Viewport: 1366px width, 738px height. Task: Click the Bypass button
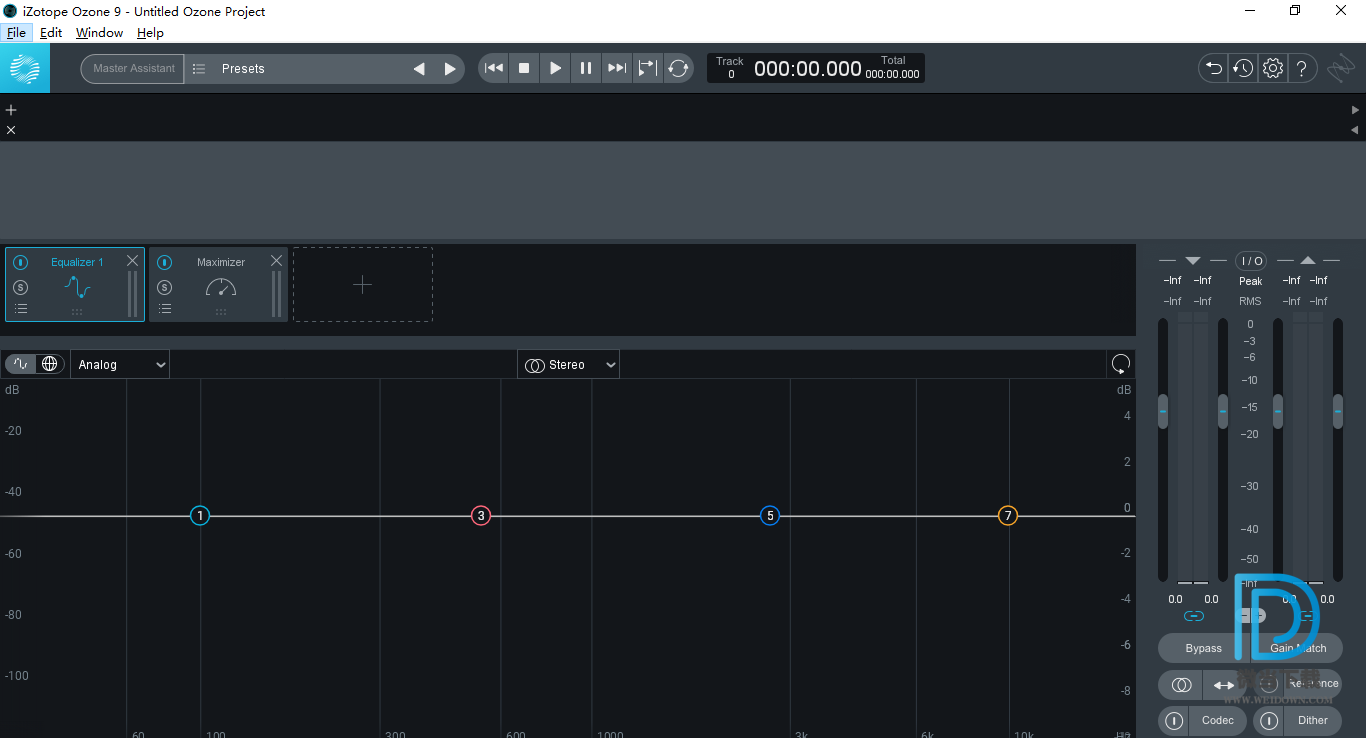1204,648
